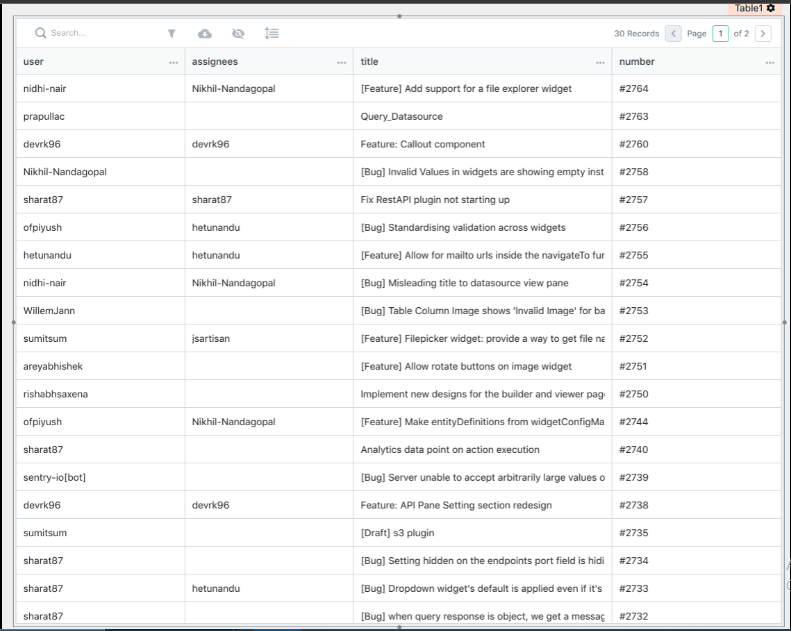The image size is (791, 631).
Task: Click the search magnifier icon
Action: tap(40, 33)
